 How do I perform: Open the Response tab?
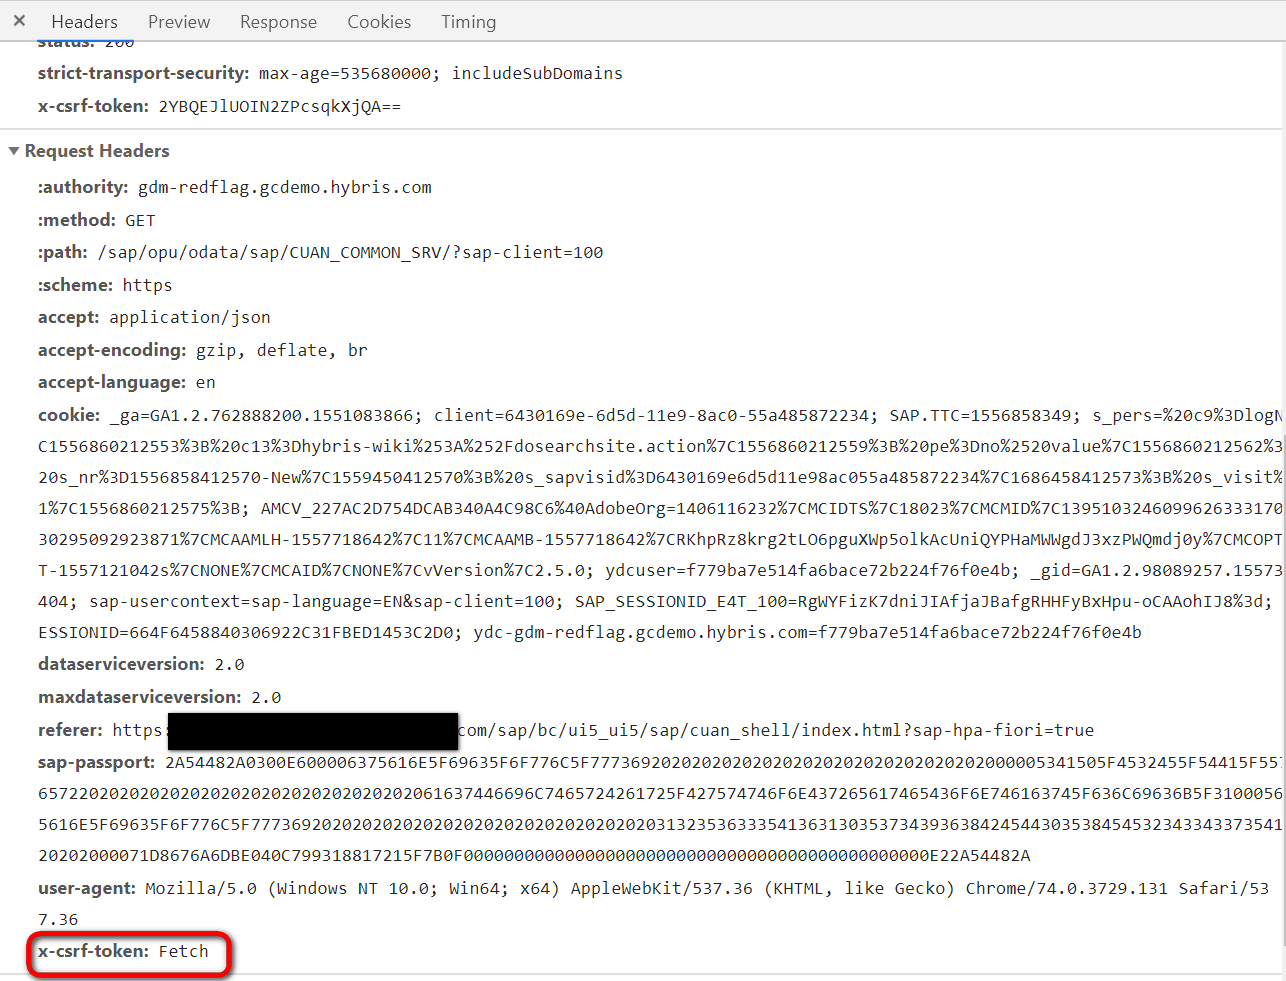[x=278, y=21]
